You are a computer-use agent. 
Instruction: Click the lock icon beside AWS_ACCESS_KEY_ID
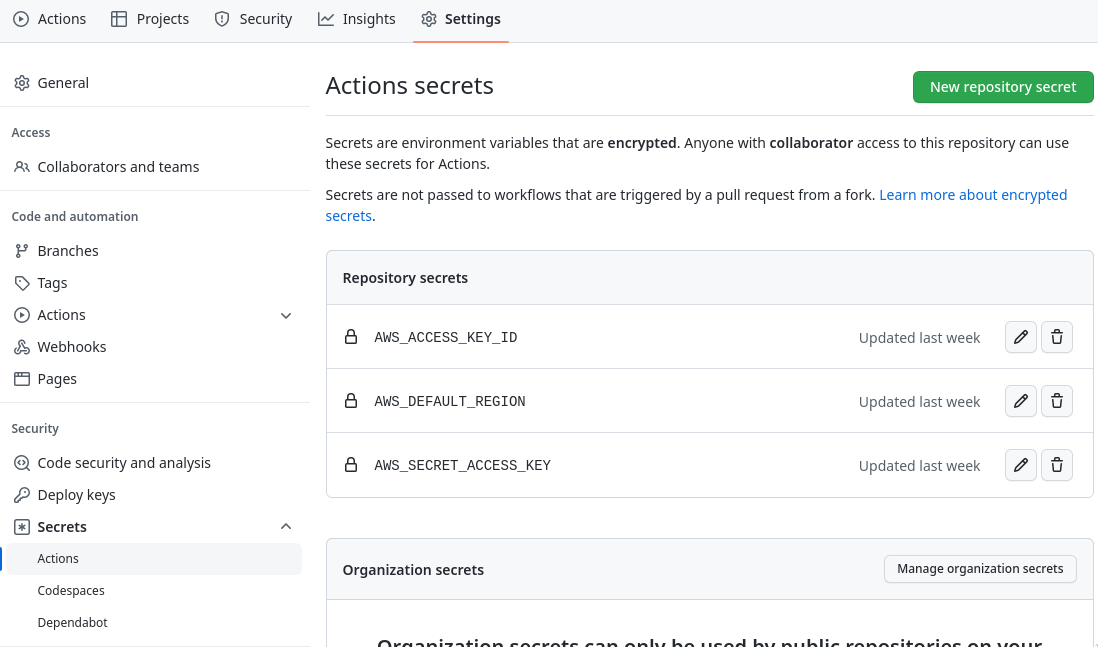pyautogui.click(x=351, y=337)
